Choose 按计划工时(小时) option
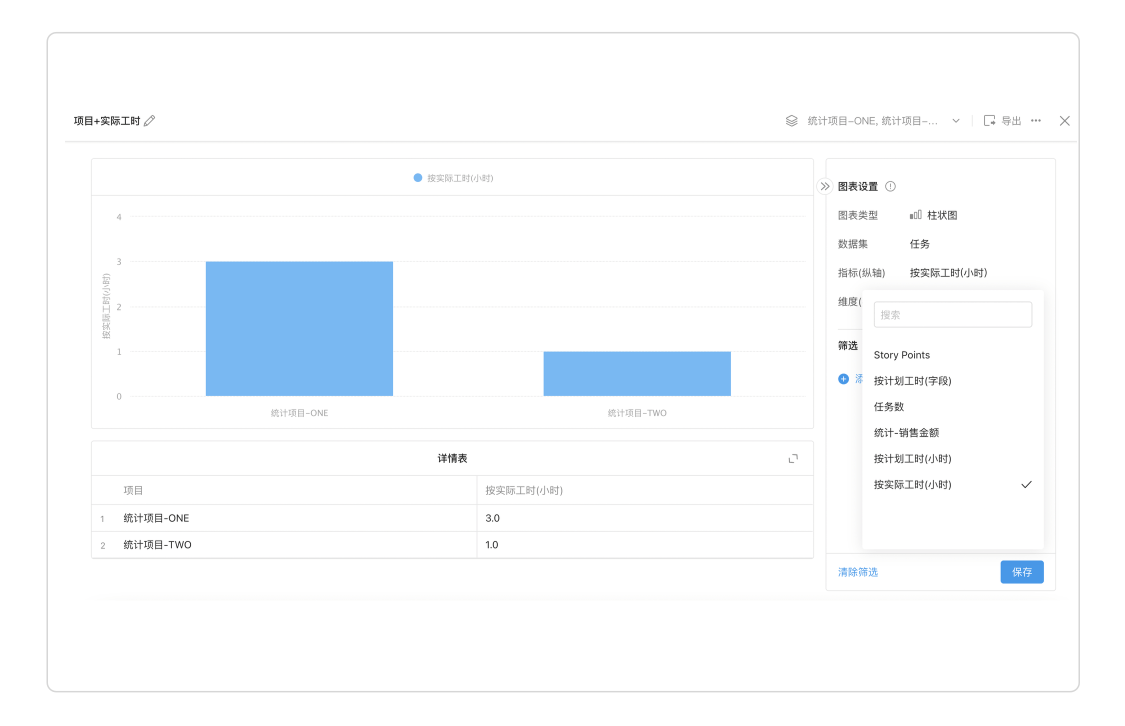 click(953, 458)
